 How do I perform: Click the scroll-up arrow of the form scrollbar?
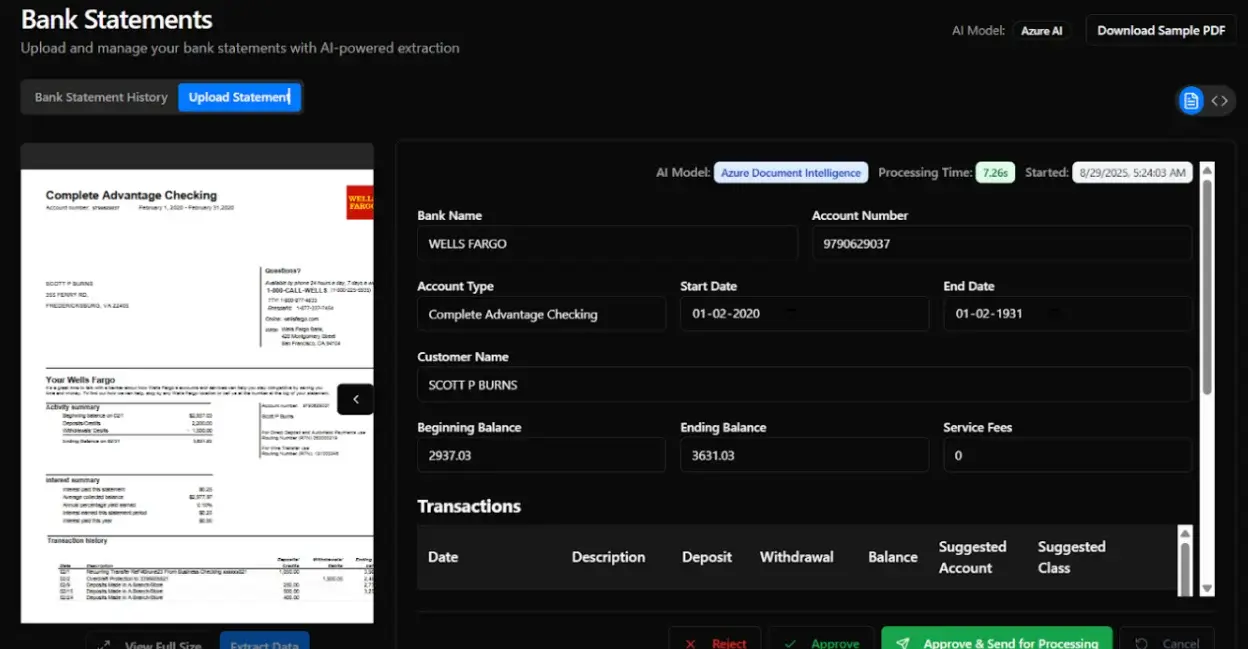(x=1206, y=170)
